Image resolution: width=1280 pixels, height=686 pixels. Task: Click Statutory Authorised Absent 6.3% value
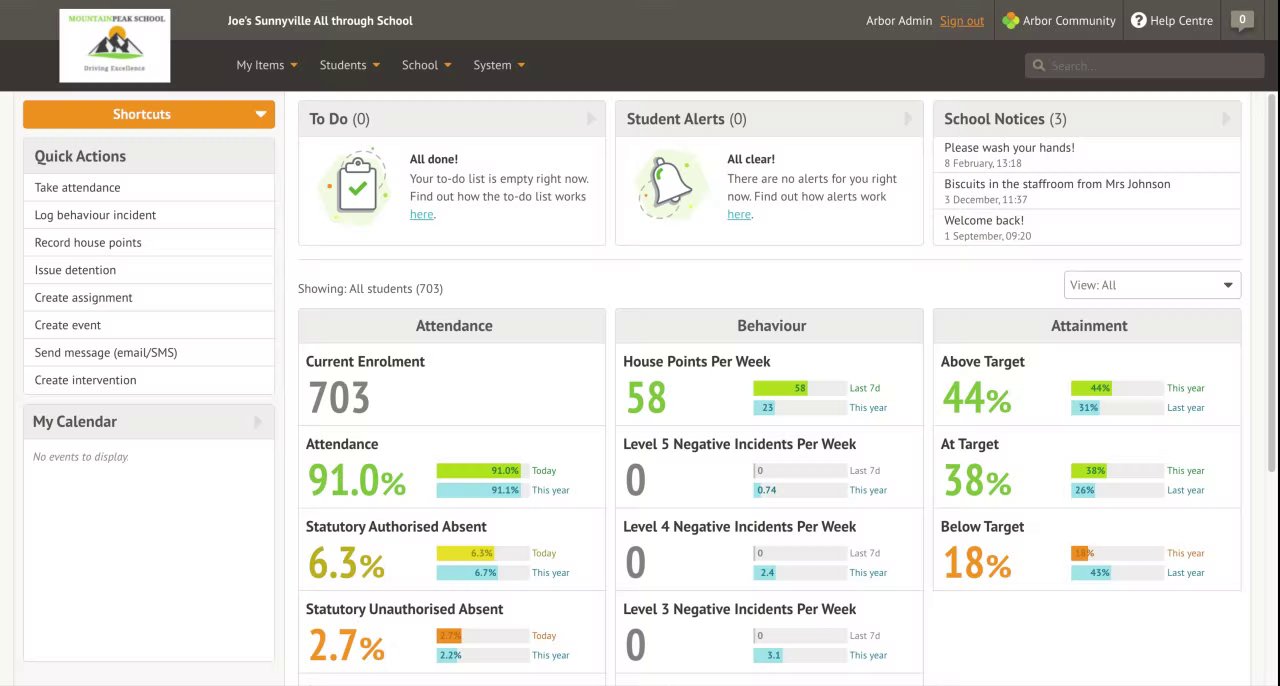(x=346, y=564)
